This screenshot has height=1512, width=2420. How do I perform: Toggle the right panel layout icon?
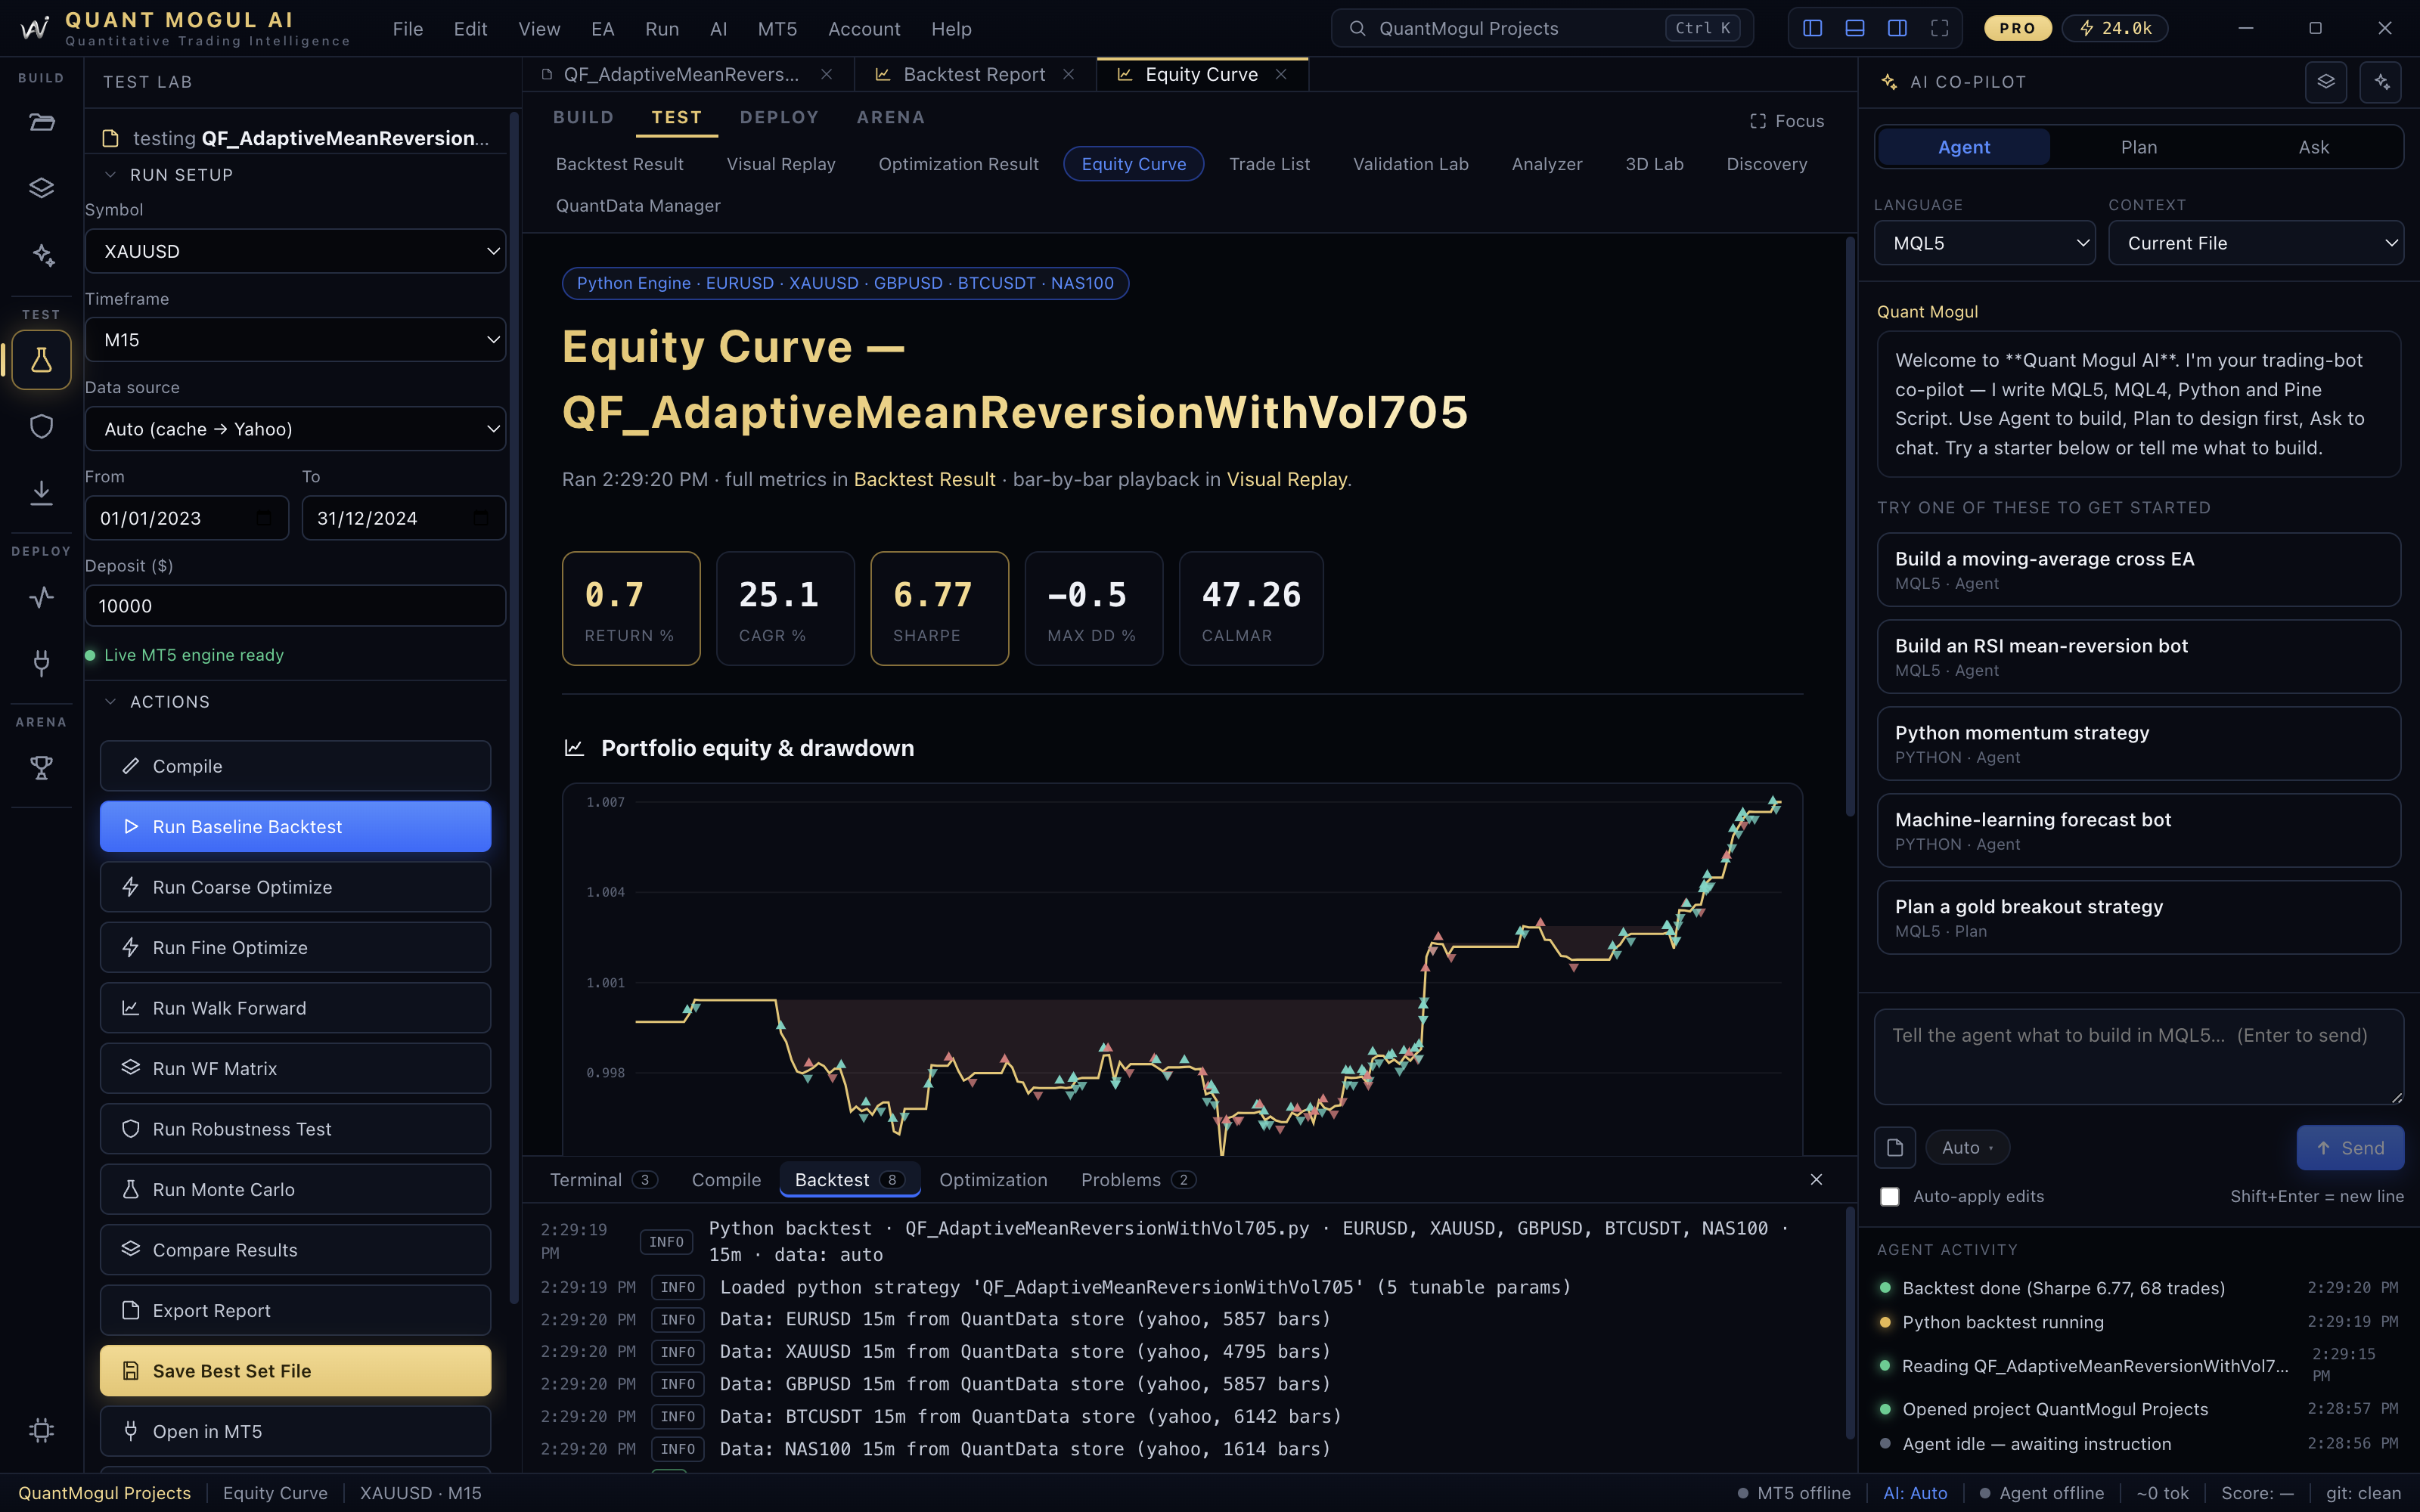click(1897, 28)
